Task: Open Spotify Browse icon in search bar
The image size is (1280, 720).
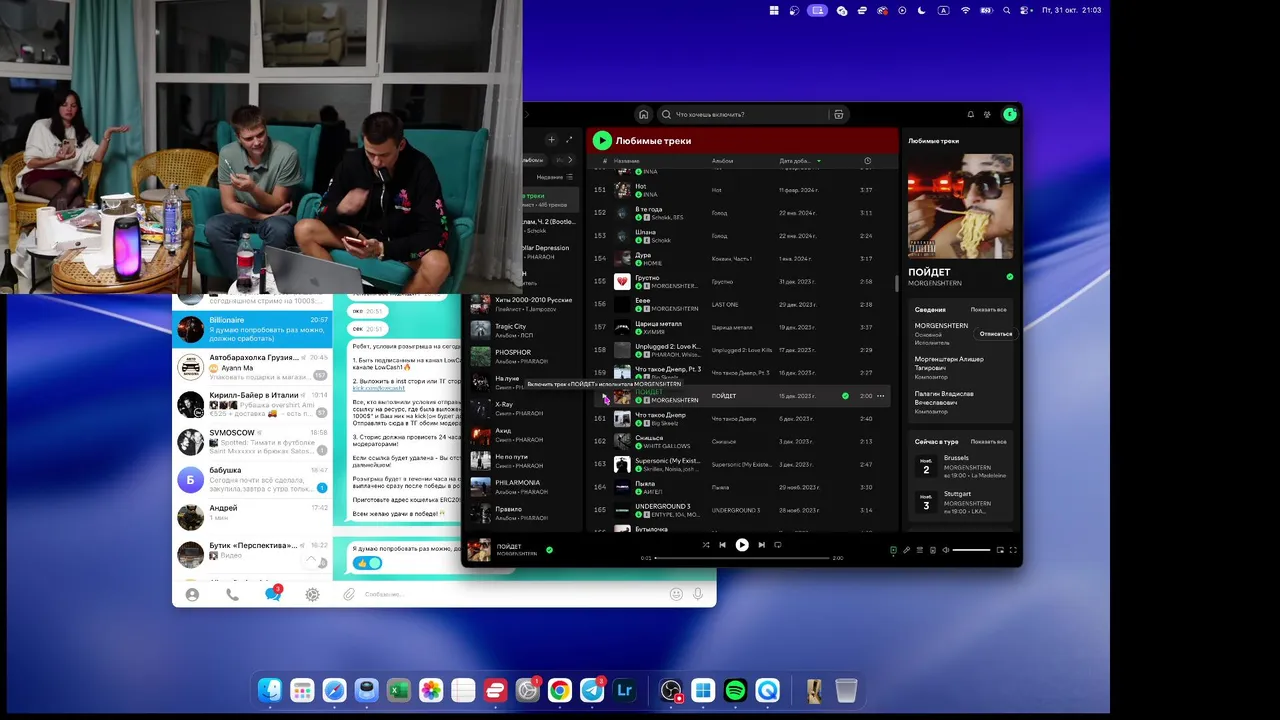Action: tap(839, 114)
